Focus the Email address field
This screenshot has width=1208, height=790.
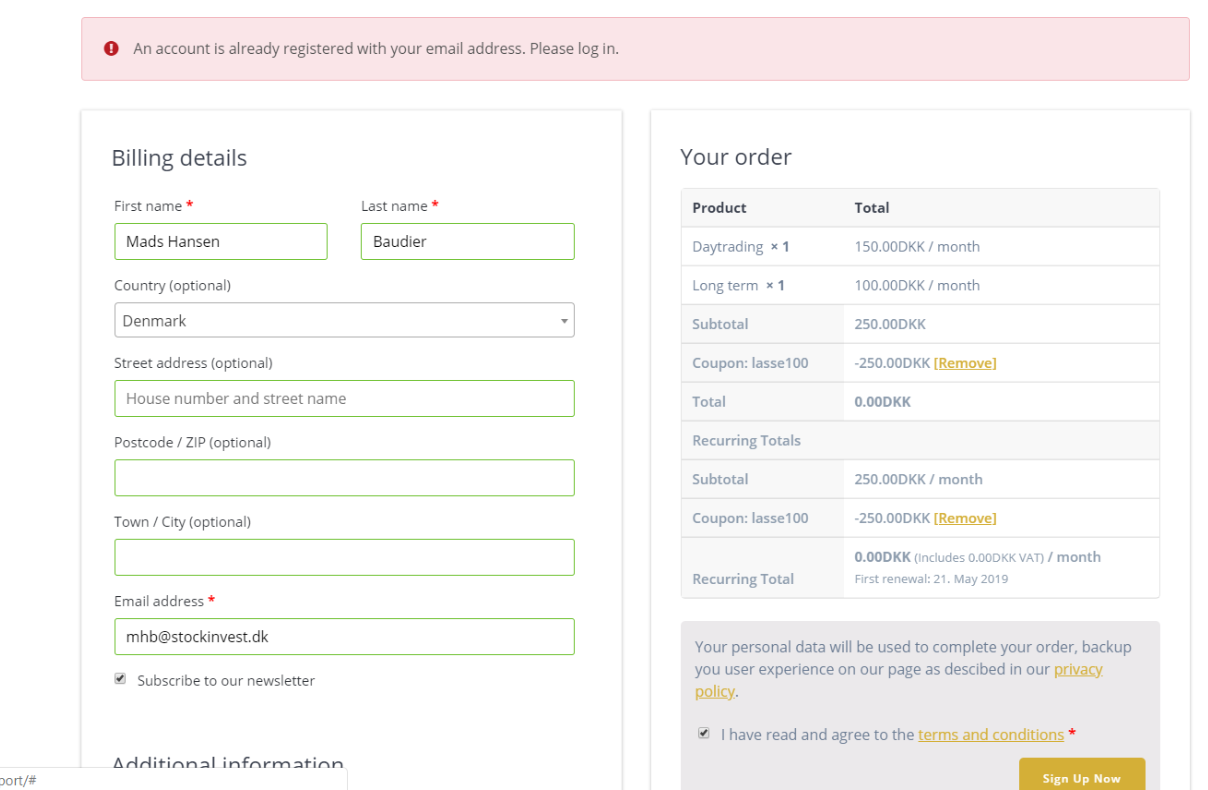[344, 637]
